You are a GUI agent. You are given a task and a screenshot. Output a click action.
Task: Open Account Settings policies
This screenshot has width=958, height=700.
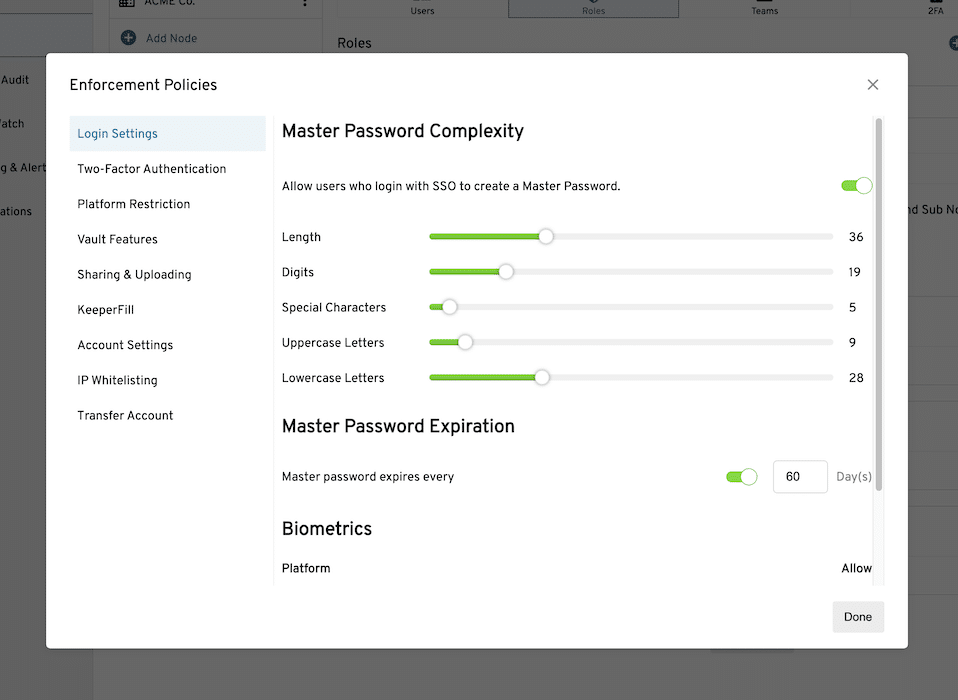pyautogui.click(x=125, y=345)
